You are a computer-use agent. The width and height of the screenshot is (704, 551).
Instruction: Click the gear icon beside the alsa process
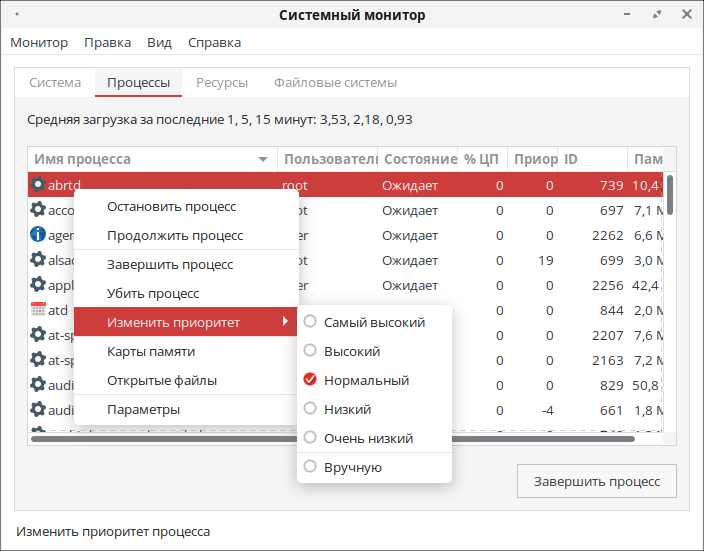point(38,260)
